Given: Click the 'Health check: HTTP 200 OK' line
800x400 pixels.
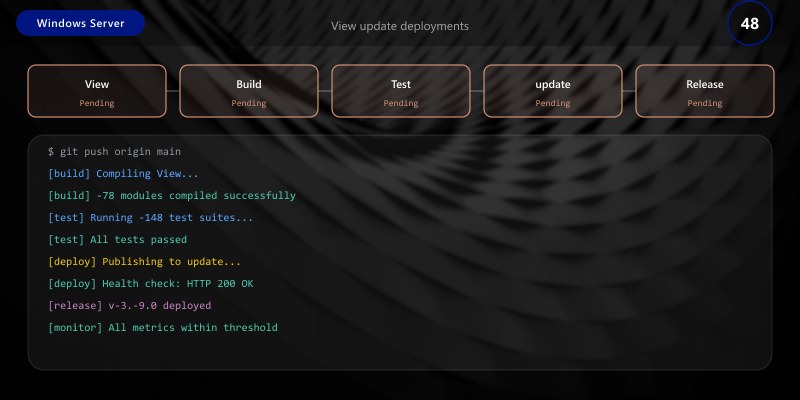Looking at the screenshot, I should (x=151, y=283).
